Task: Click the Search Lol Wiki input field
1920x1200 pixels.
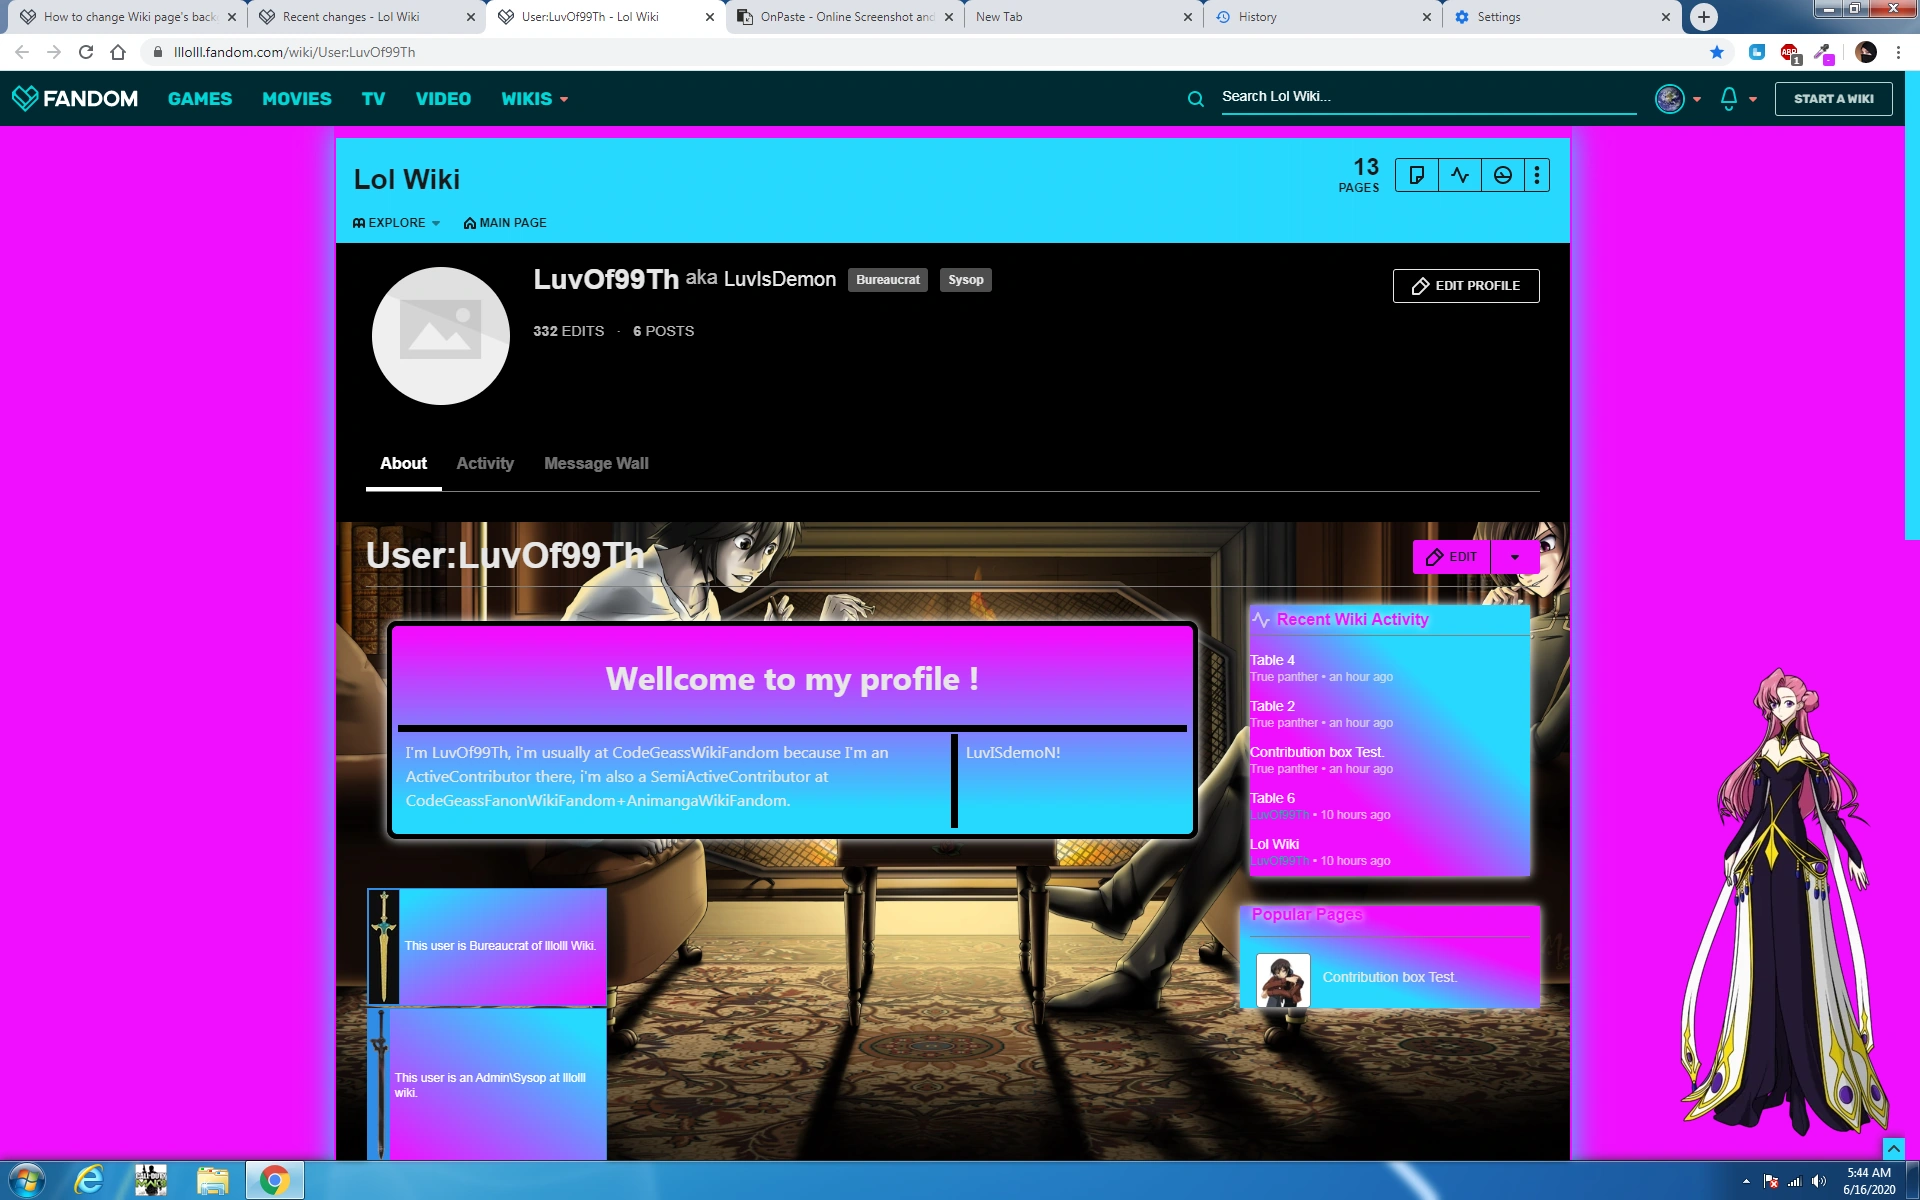Action: click(x=1420, y=97)
